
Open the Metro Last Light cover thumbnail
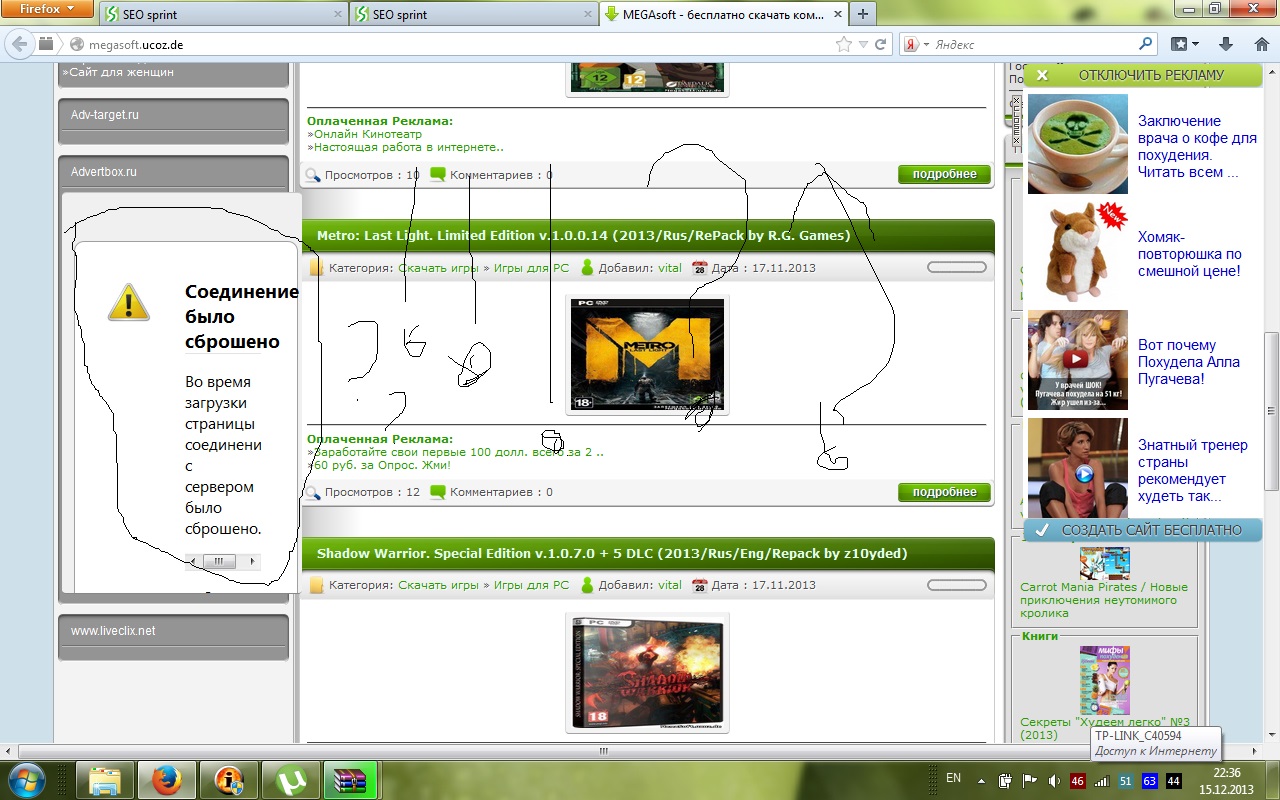click(647, 354)
